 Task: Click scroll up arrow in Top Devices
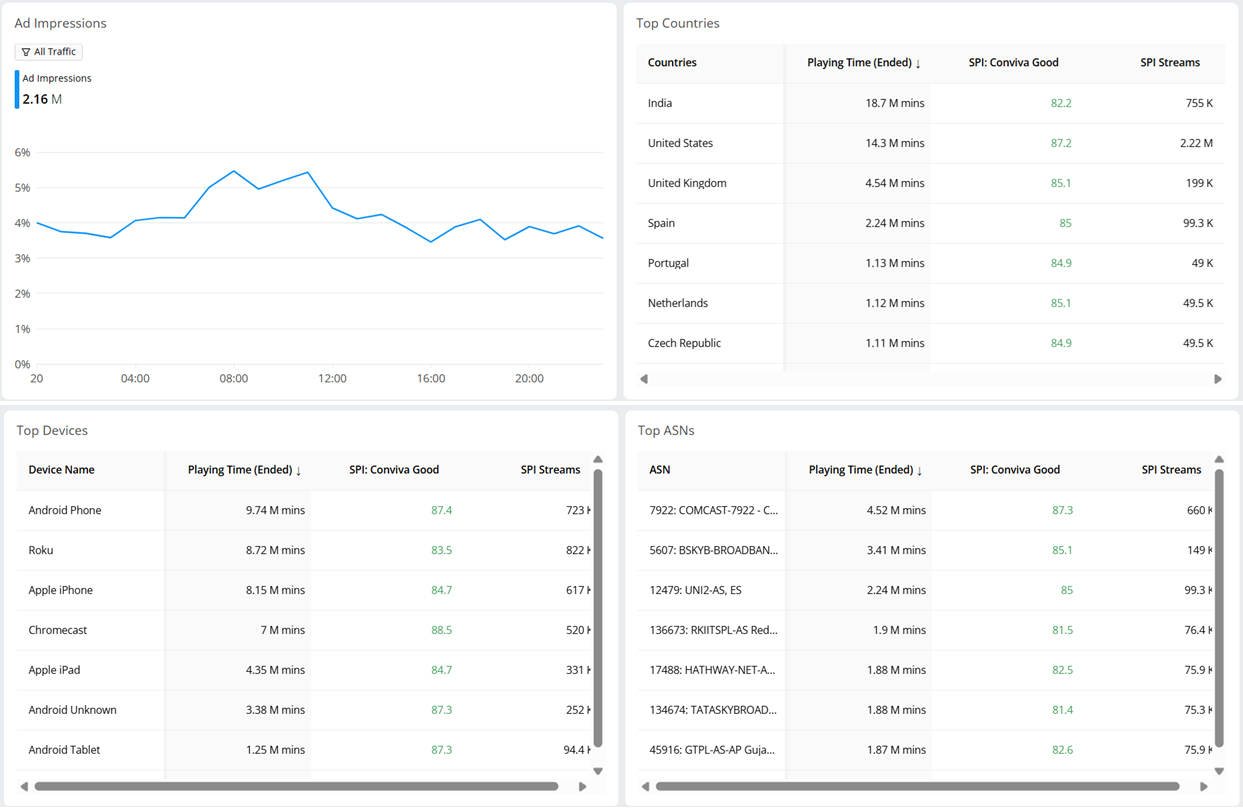[598, 460]
